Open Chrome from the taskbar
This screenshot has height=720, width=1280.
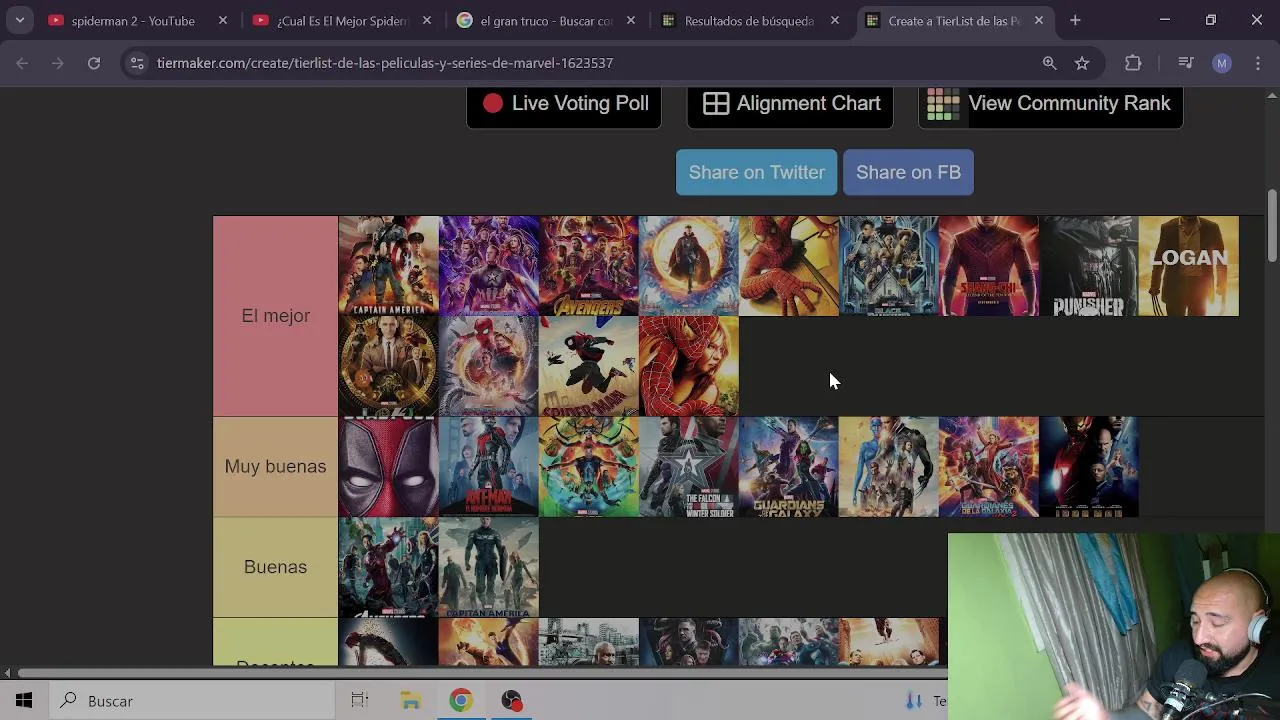(x=461, y=701)
